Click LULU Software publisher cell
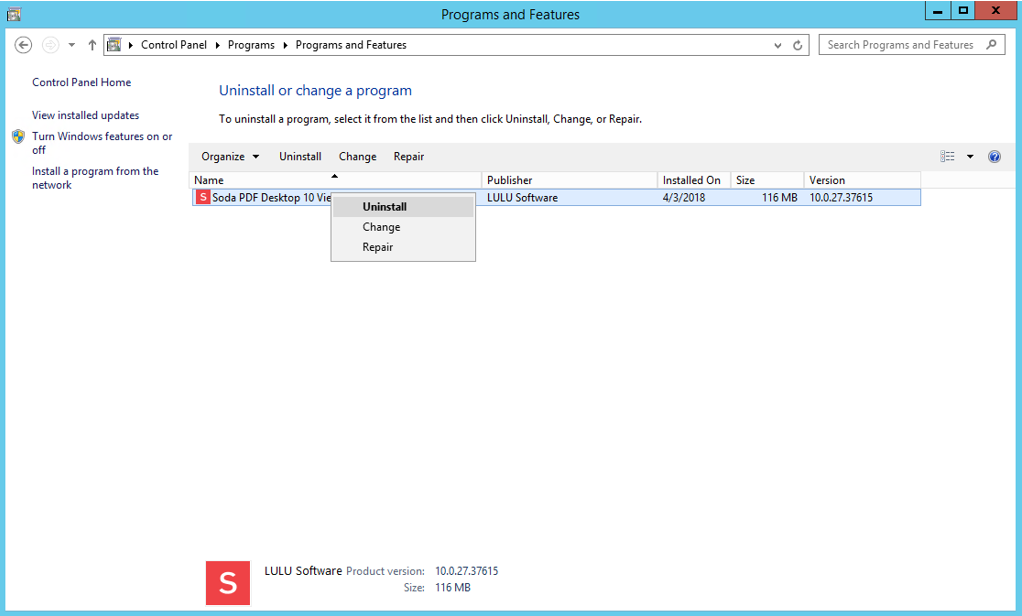The height and width of the screenshot is (616, 1022). click(522, 198)
